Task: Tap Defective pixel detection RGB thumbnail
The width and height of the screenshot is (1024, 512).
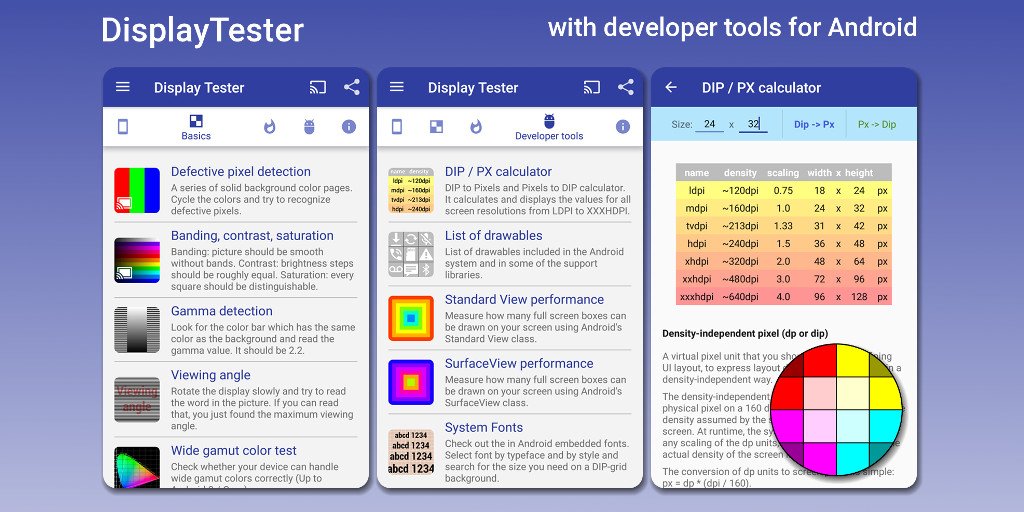Action: coord(137,190)
